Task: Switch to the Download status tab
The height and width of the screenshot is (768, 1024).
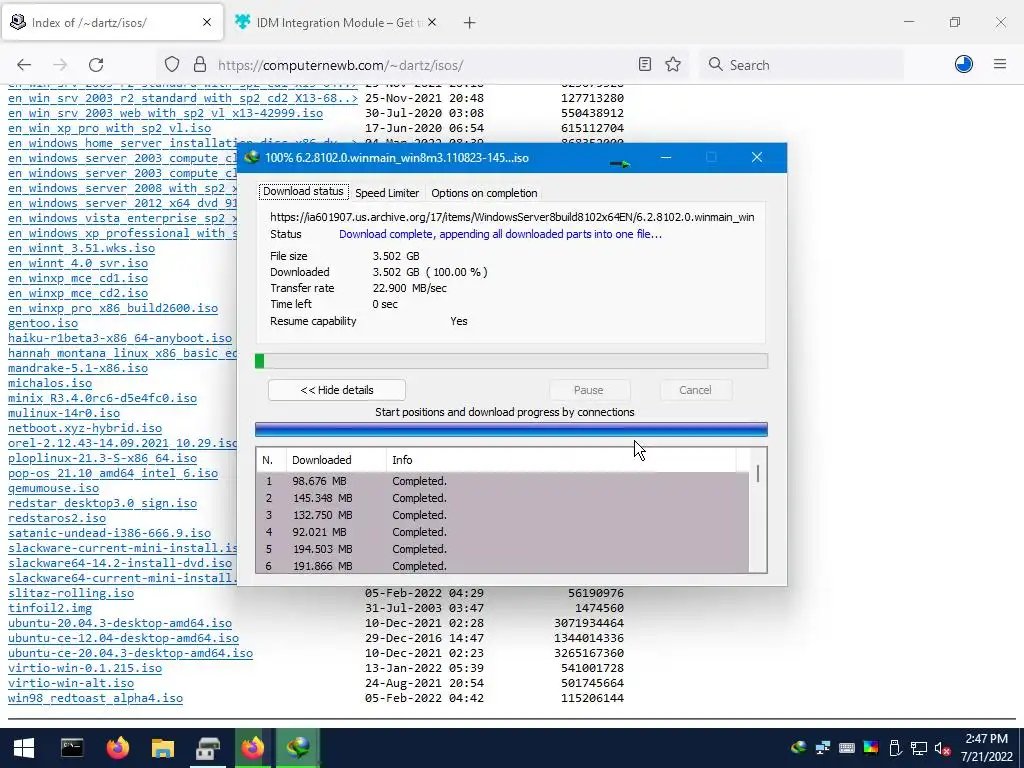Action: pos(303,191)
